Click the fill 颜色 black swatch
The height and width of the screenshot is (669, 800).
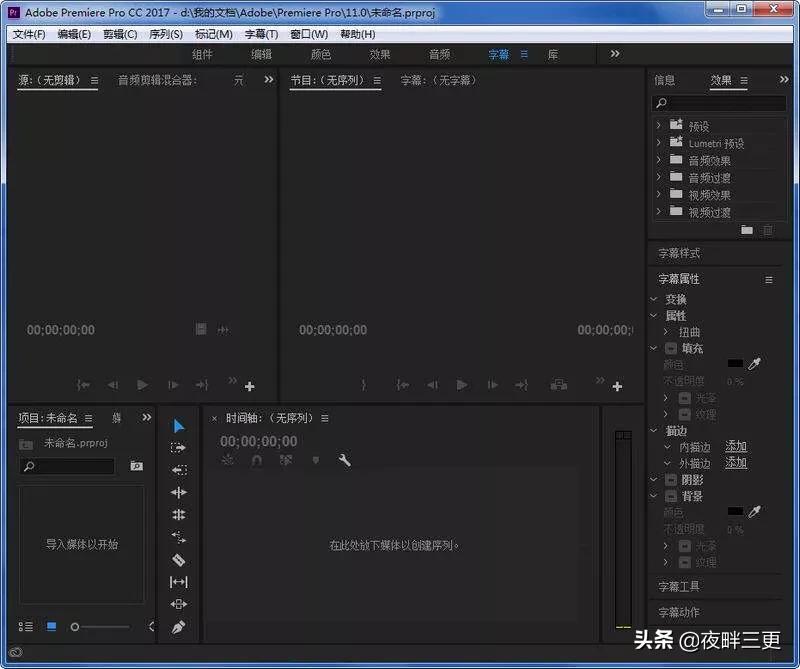coord(735,363)
